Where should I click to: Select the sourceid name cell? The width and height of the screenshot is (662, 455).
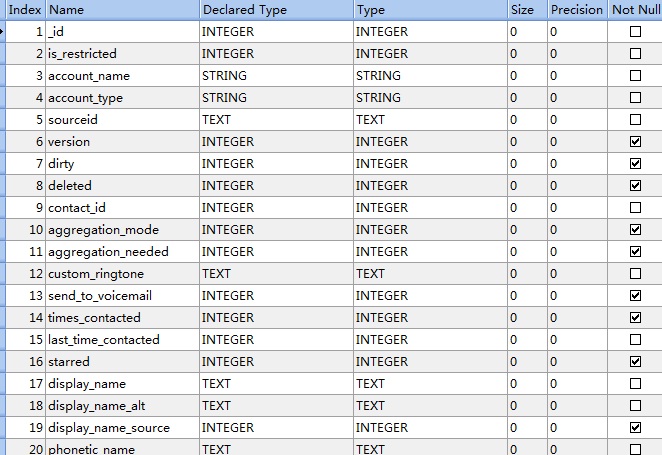point(122,119)
